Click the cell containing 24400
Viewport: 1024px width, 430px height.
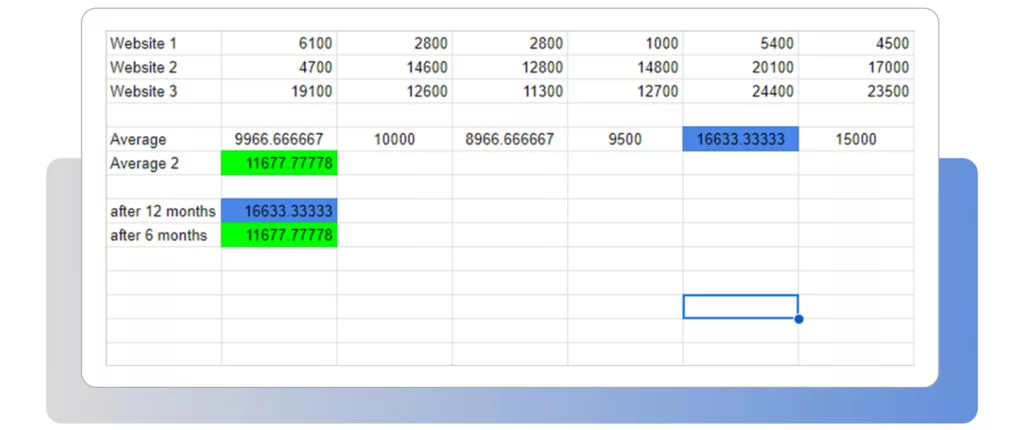[x=741, y=91]
